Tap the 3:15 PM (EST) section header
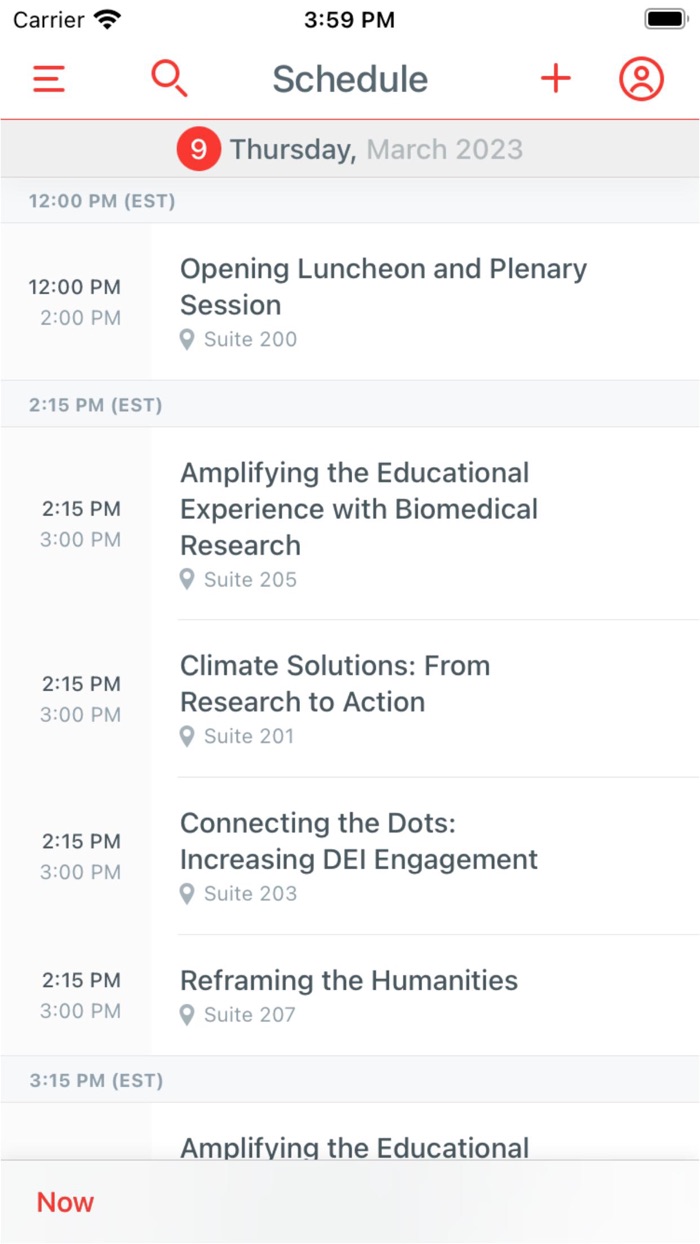This screenshot has height=1244, width=700. pyautogui.click(x=96, y=1081)
